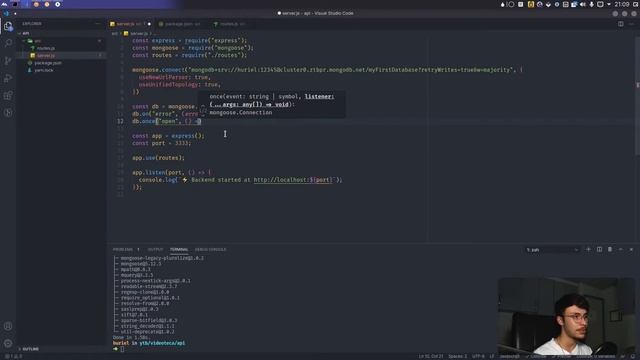Select server.js in the Explorer tree
This screenshot has width=640, height=360.
(46, 56)
